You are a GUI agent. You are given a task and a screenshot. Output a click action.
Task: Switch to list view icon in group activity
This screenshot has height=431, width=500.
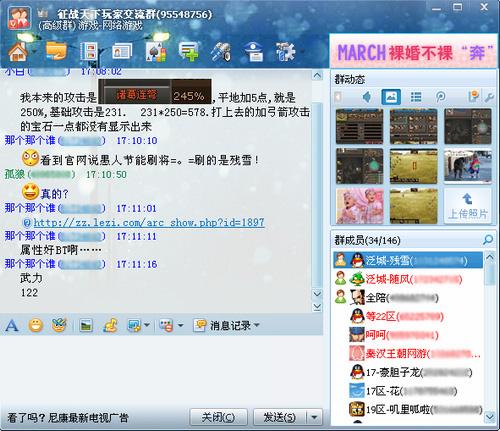click(416, 97)
